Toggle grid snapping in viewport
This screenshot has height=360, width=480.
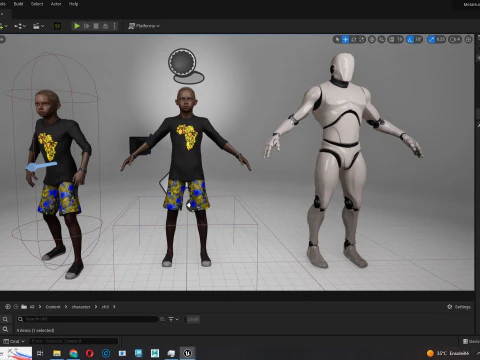tap(392, 40)
